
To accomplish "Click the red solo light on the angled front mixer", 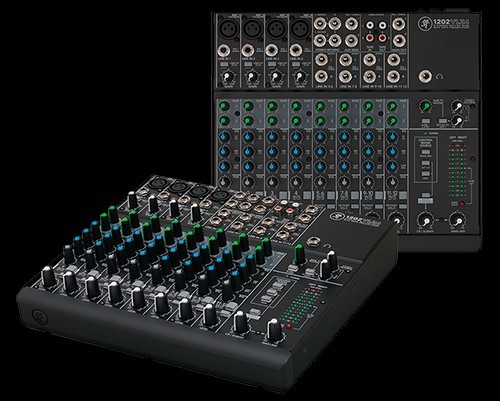I will (289, 326).
